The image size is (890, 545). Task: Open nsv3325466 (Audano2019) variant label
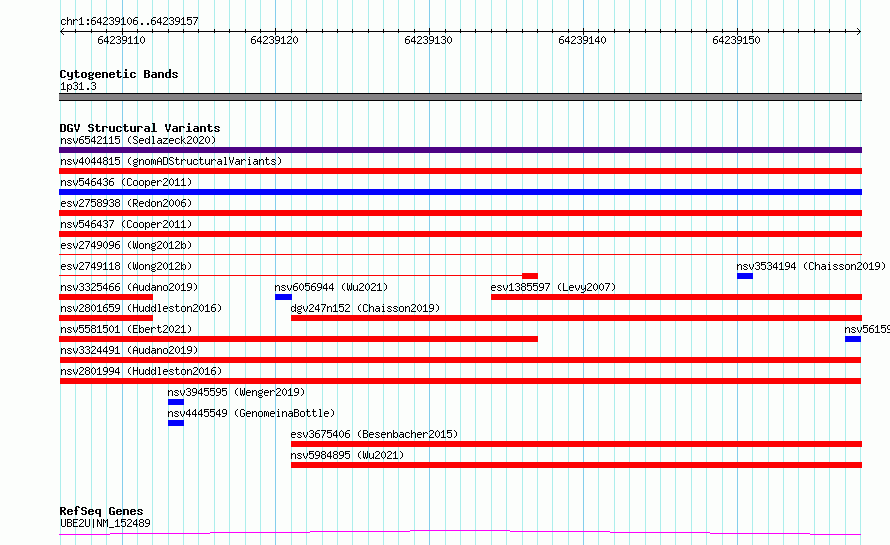tap(129, 287)
